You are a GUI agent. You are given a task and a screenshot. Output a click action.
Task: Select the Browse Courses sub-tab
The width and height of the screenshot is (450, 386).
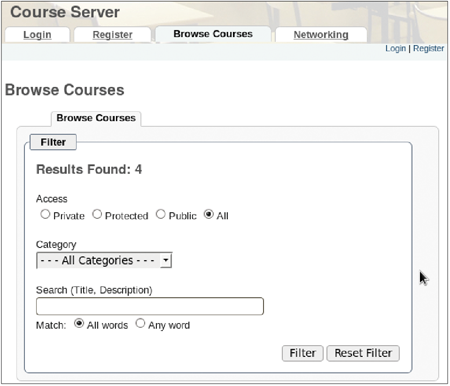pos(96,118)
